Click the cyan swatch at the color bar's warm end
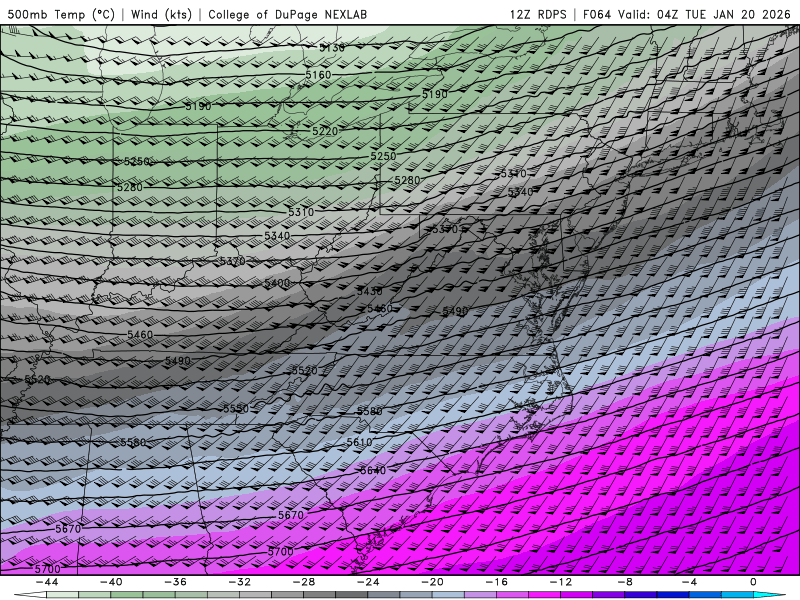 770,595
